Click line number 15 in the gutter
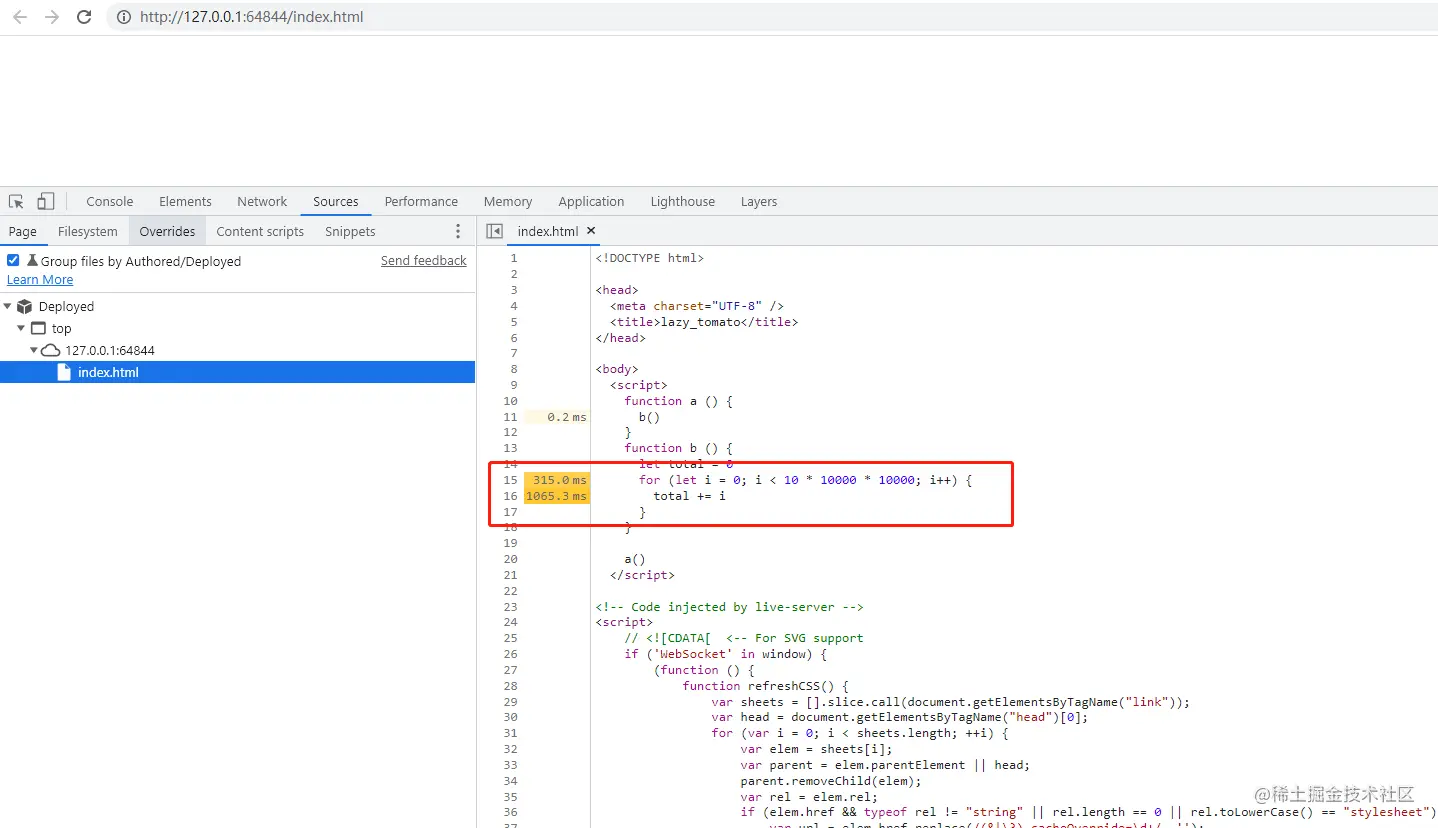Viewport: 1438px width, 828px height. (511, 480)
